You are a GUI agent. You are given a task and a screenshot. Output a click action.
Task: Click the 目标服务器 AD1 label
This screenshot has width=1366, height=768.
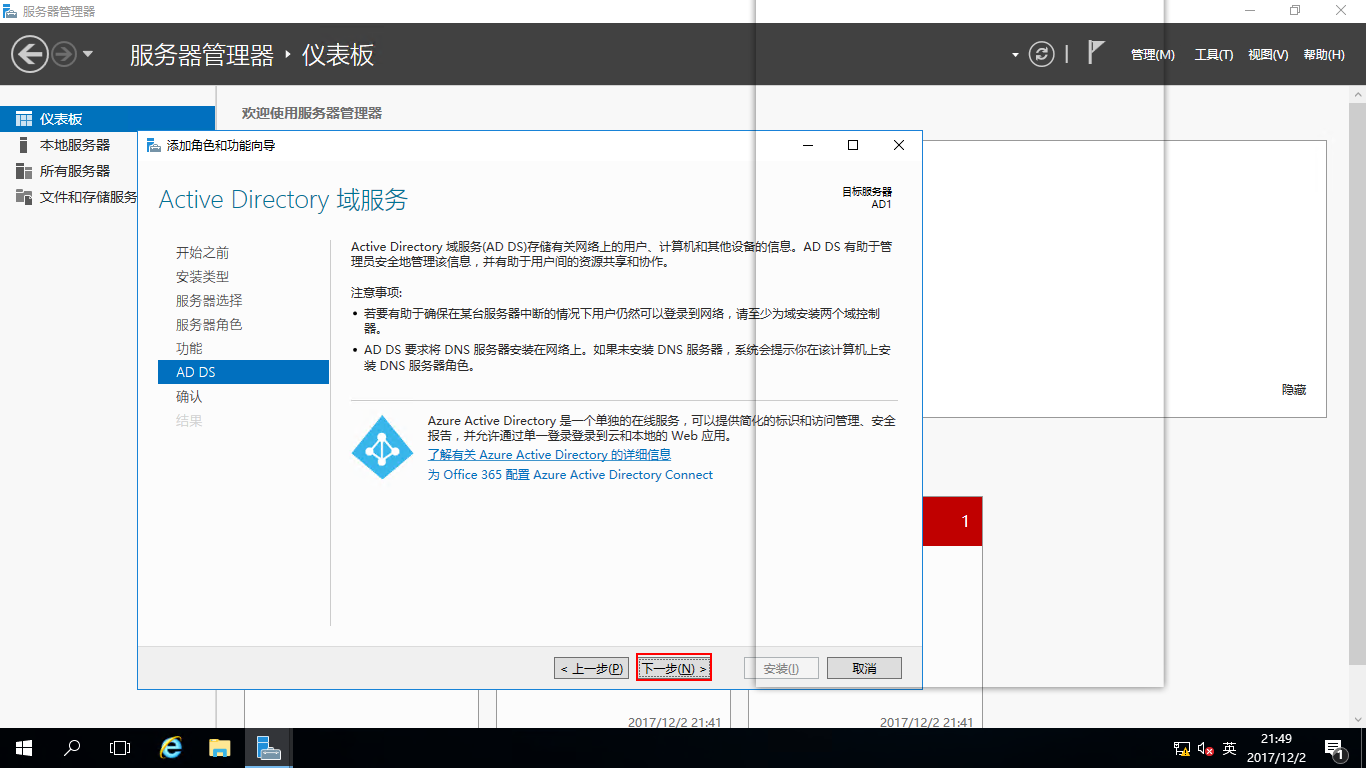click(x=867, y=197)
